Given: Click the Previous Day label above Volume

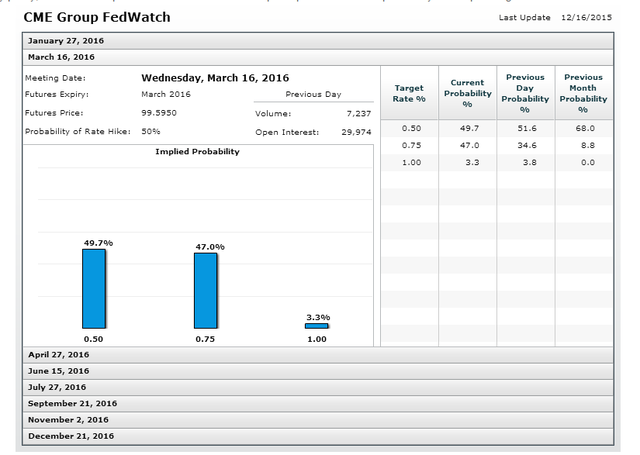Looking at the screenshot, I should click(313, 94).
